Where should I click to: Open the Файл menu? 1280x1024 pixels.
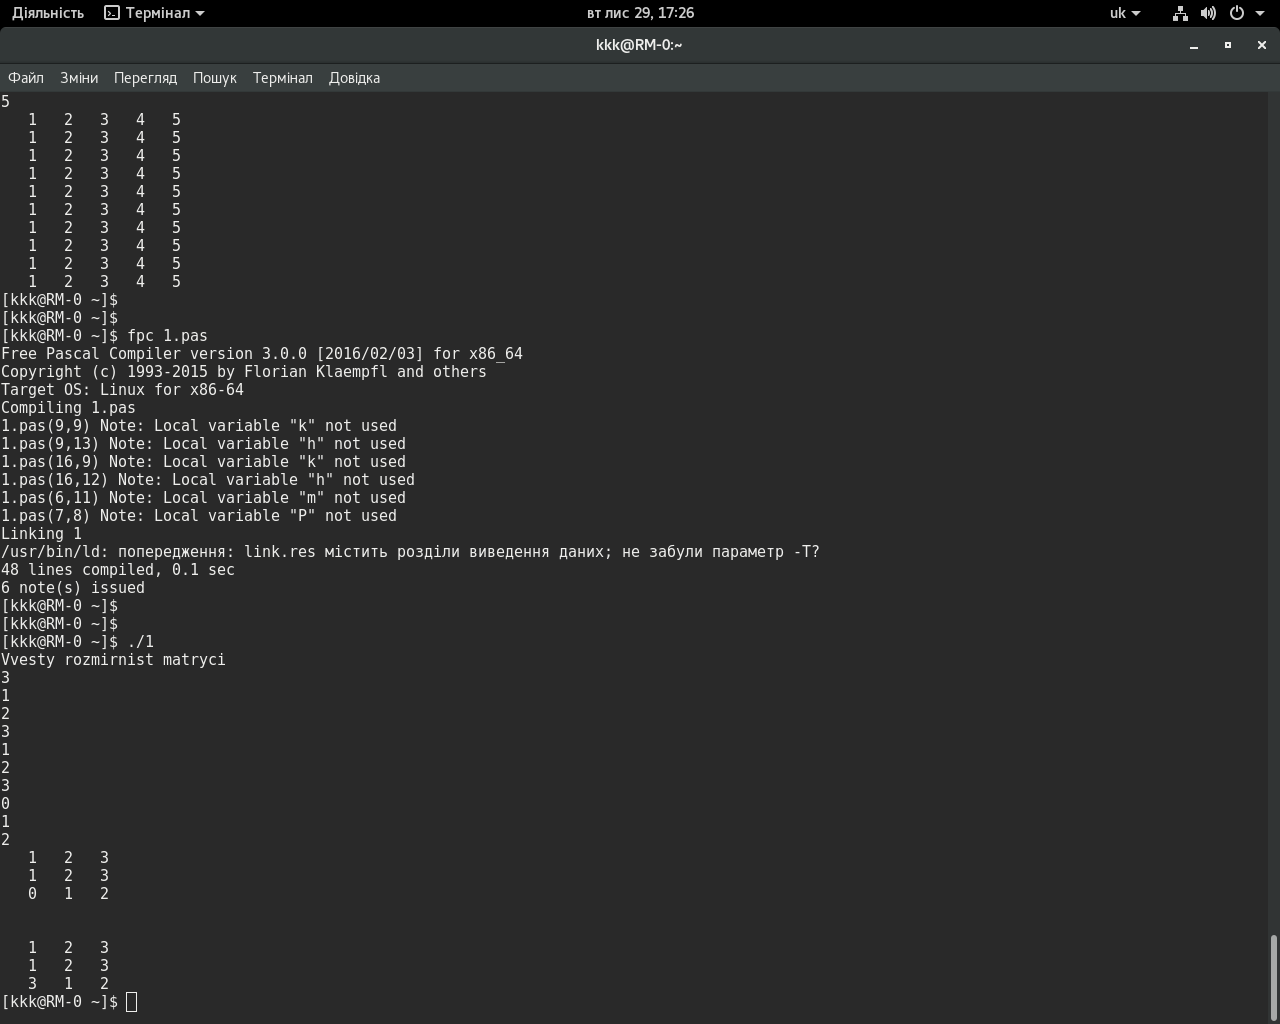(26, 78)
